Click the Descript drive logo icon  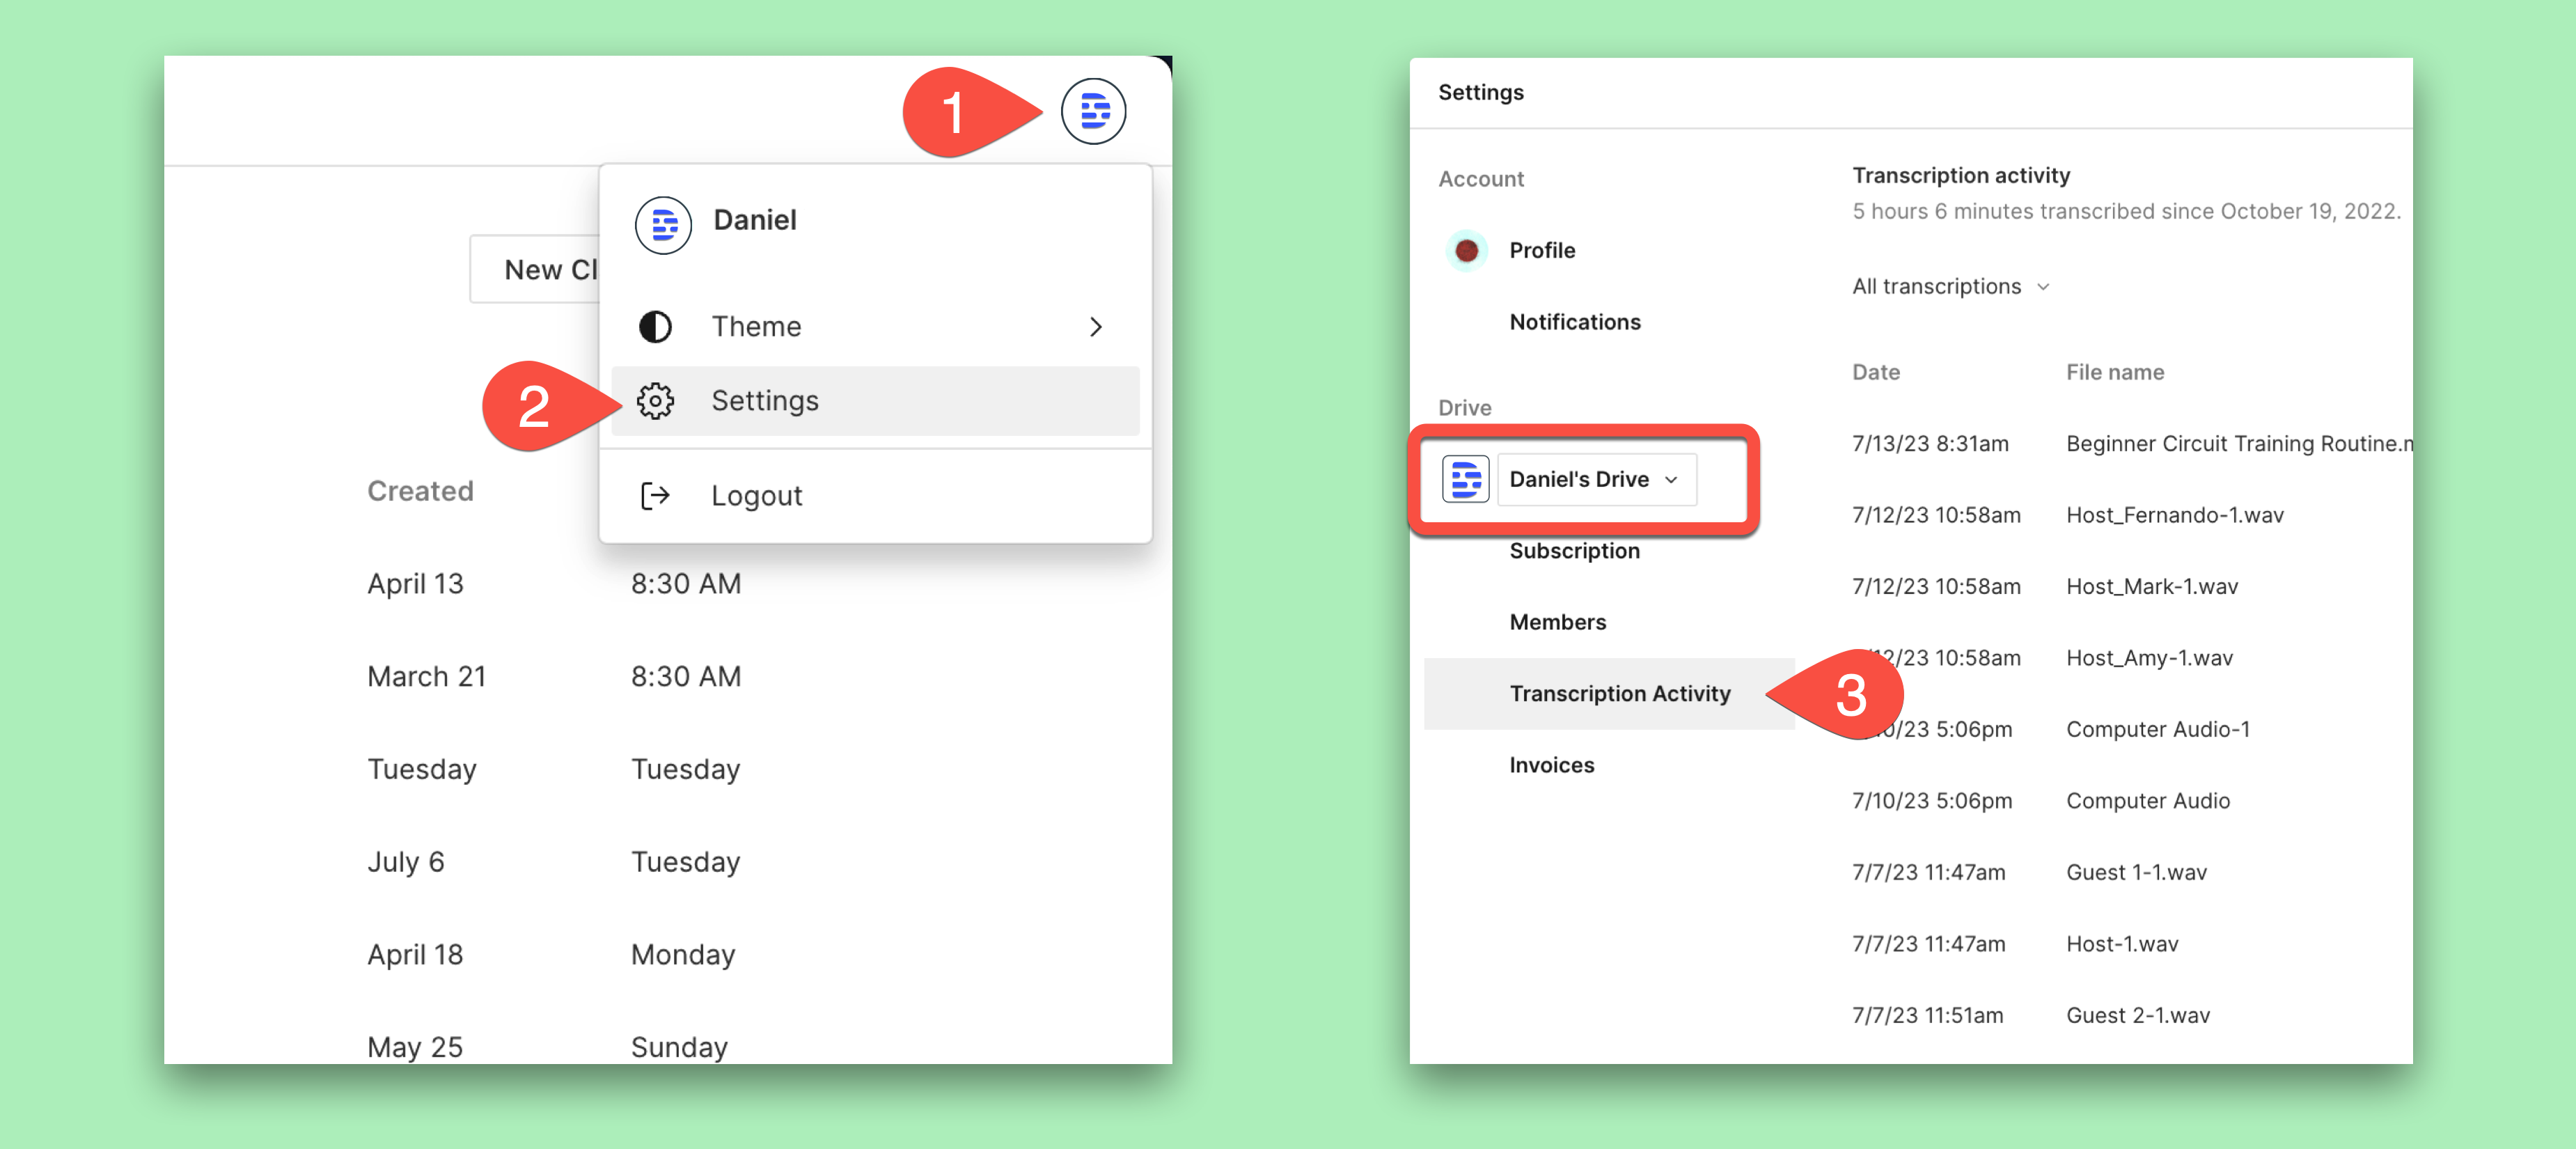[1465, 479]
